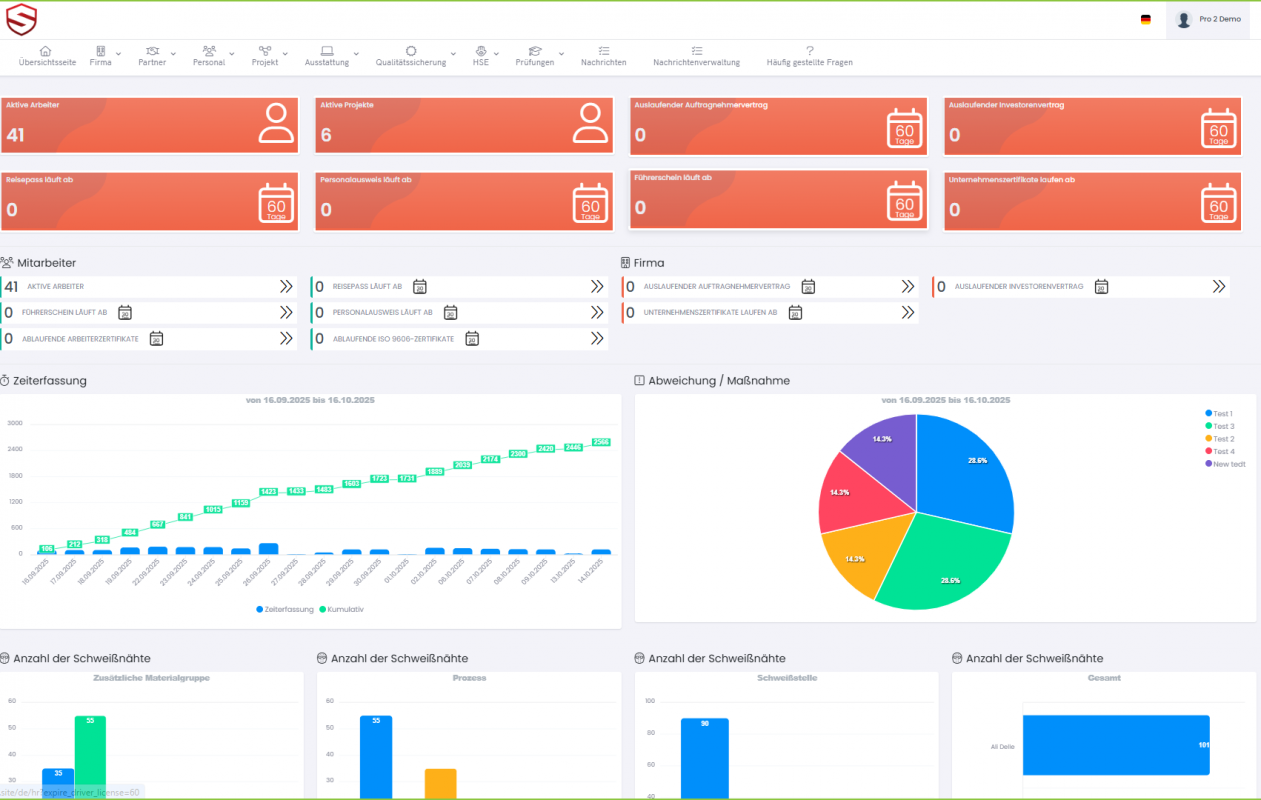Open the Übersichtsseite home icon
This screenshot has height=800, width=1261.
pyautogui.click(x=46, y=51)
